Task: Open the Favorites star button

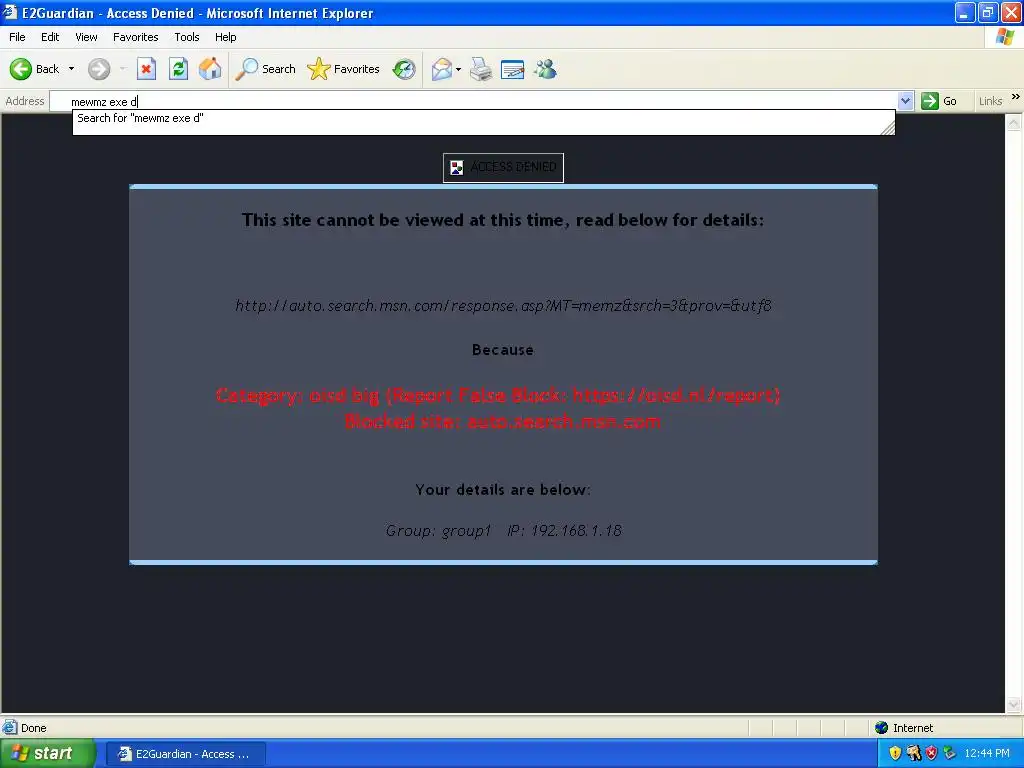Action: point(344,69)
